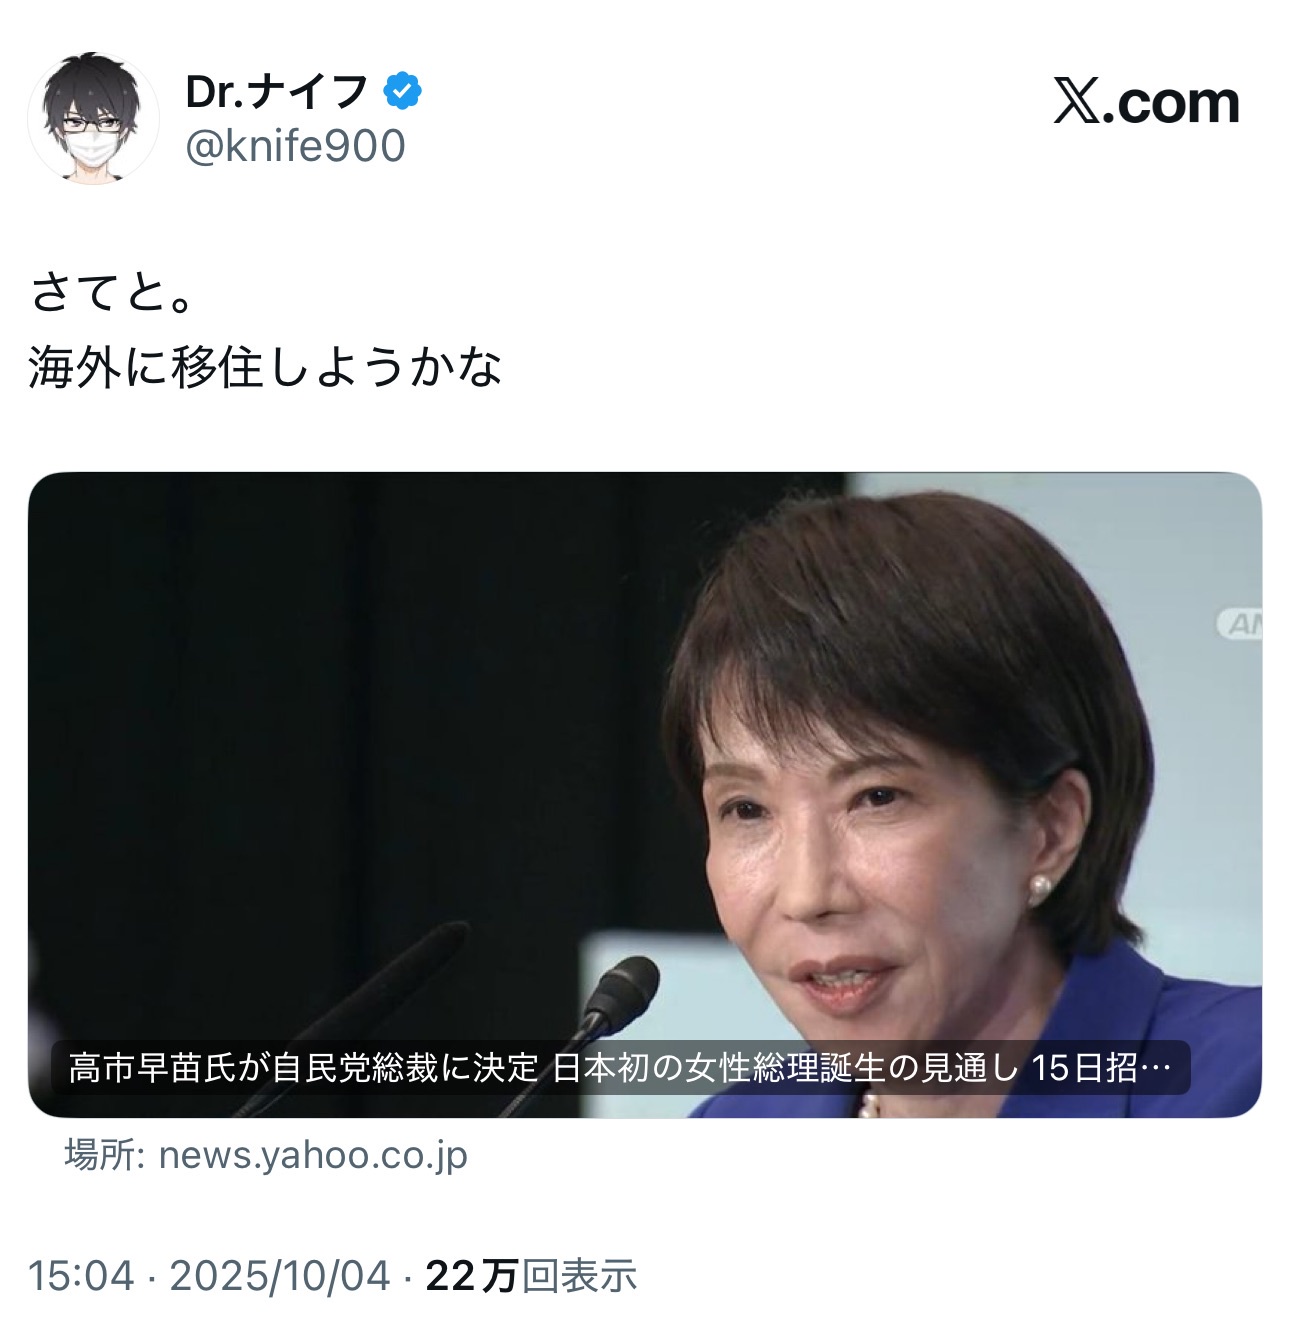Select the tweet line 海外に移住しようかな
This screenshot has height=1319, width=1290.
pos(265,367)
